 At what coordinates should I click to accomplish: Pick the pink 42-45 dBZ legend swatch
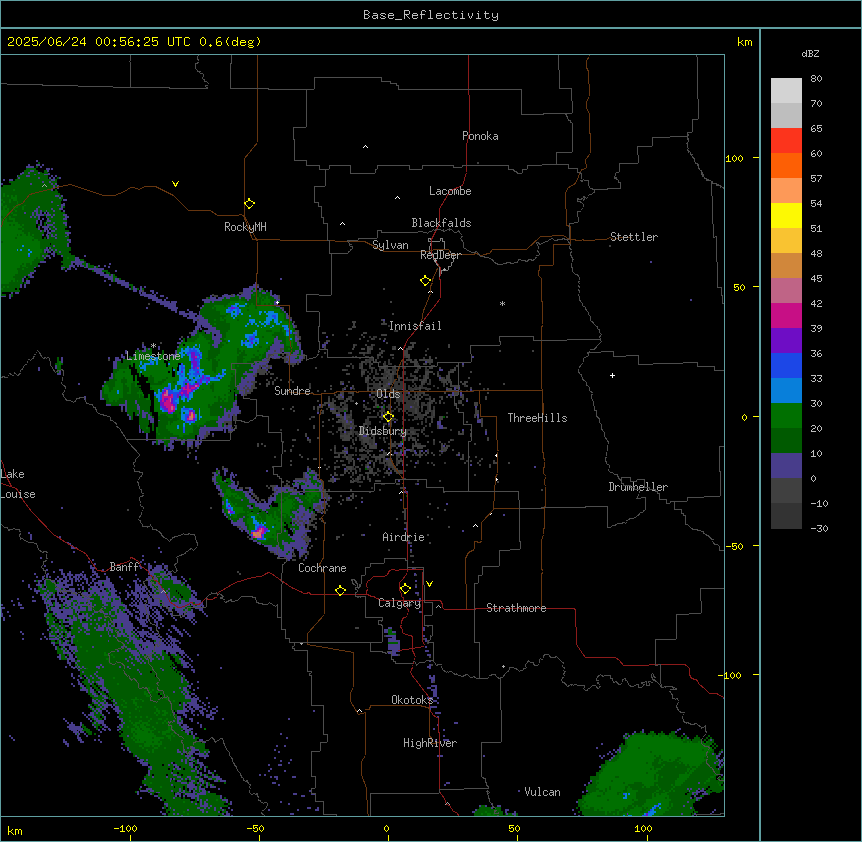pos(786,290)
